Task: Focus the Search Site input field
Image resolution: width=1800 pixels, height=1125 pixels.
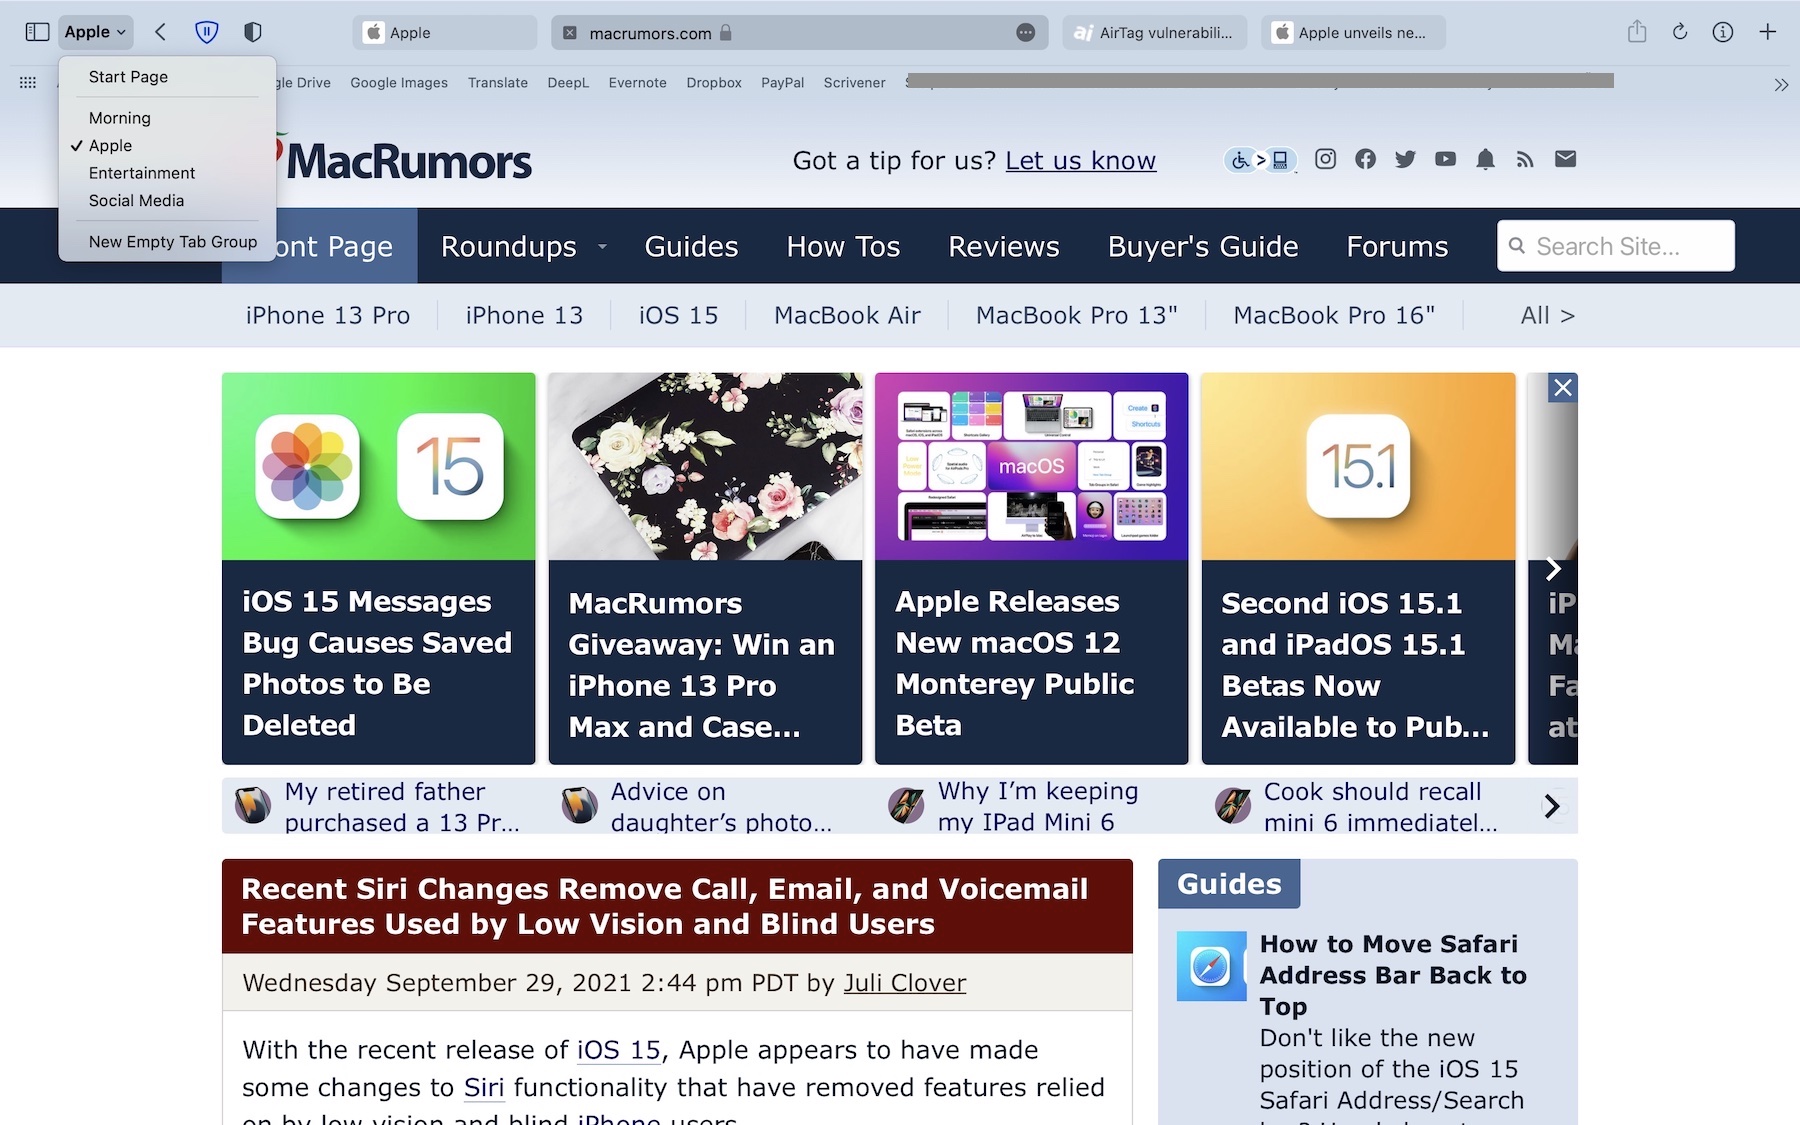Action: click(1616, 246)
